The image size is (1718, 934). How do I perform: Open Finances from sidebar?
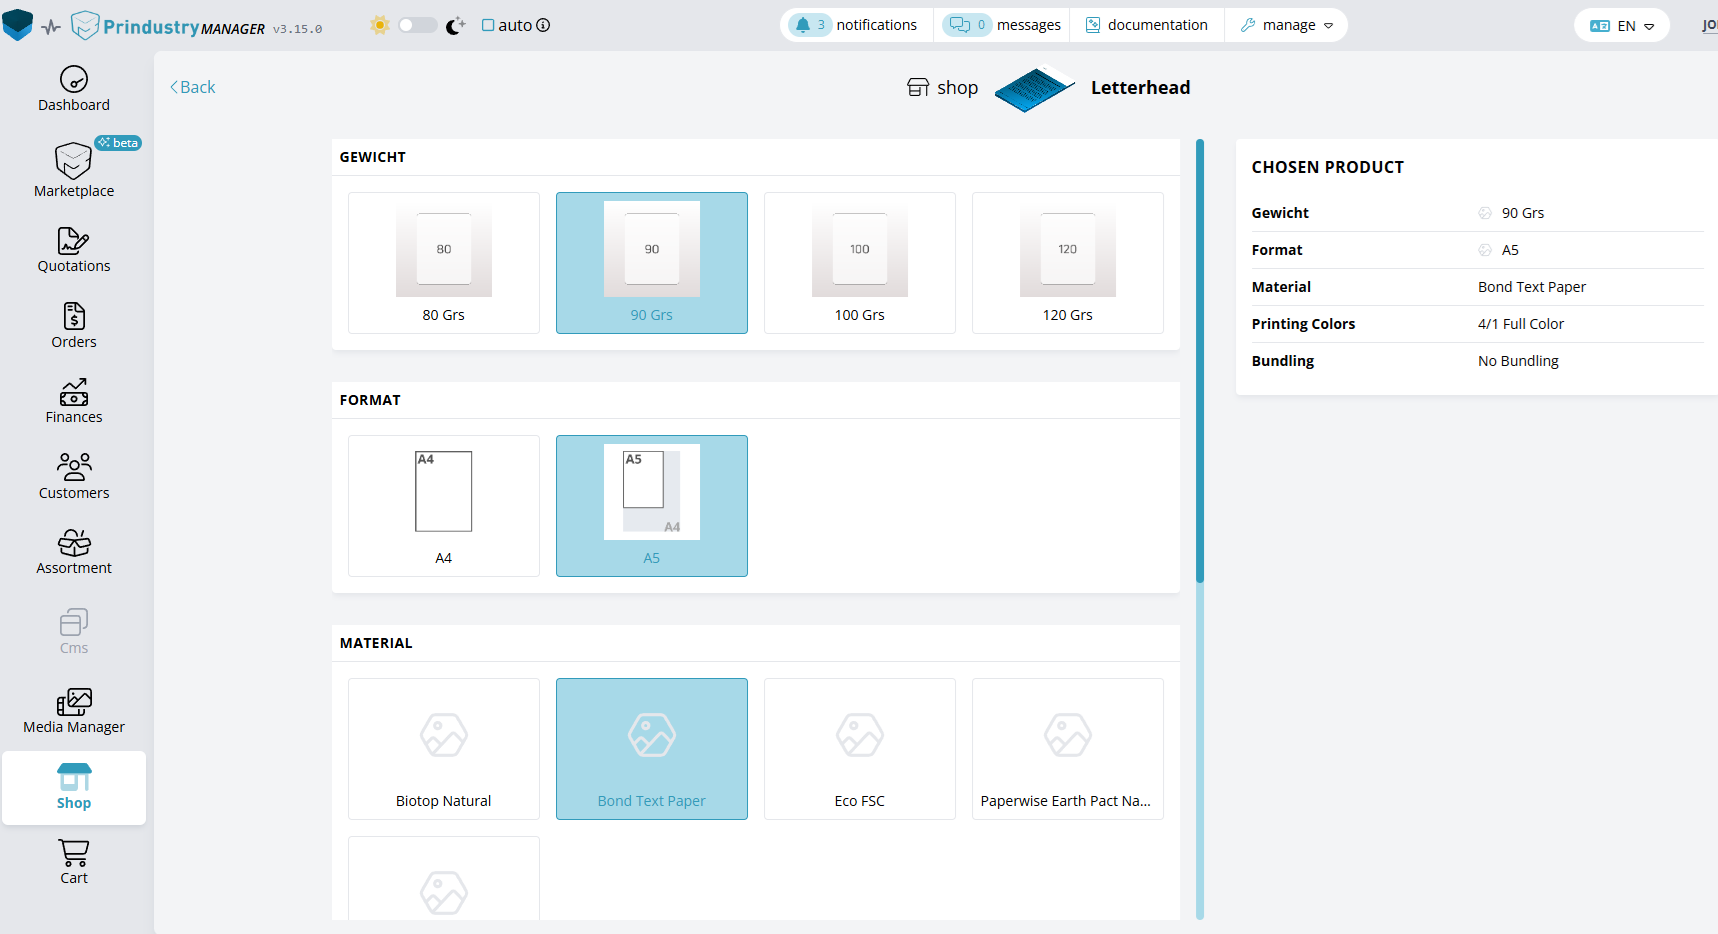74,401
